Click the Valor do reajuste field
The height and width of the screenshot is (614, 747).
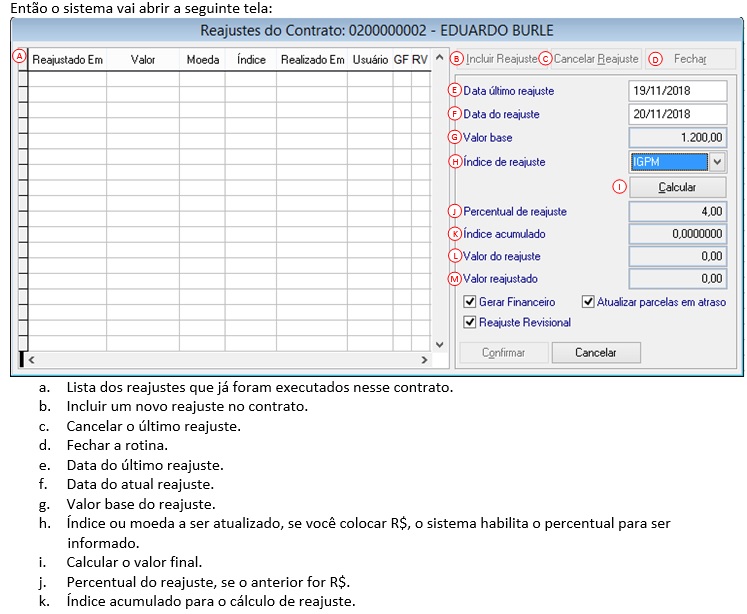click(678, 256)
